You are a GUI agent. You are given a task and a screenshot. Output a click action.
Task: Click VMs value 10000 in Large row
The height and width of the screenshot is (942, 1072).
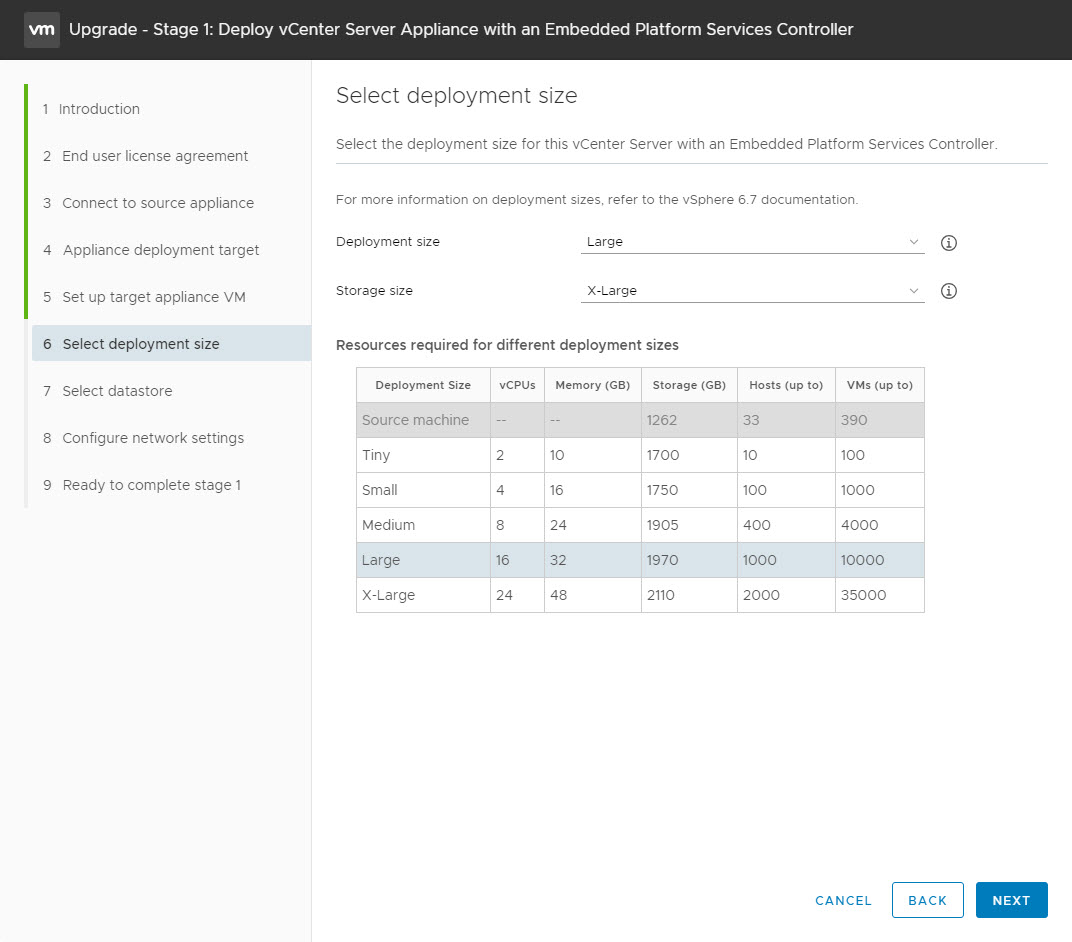[x=862, y=561]
